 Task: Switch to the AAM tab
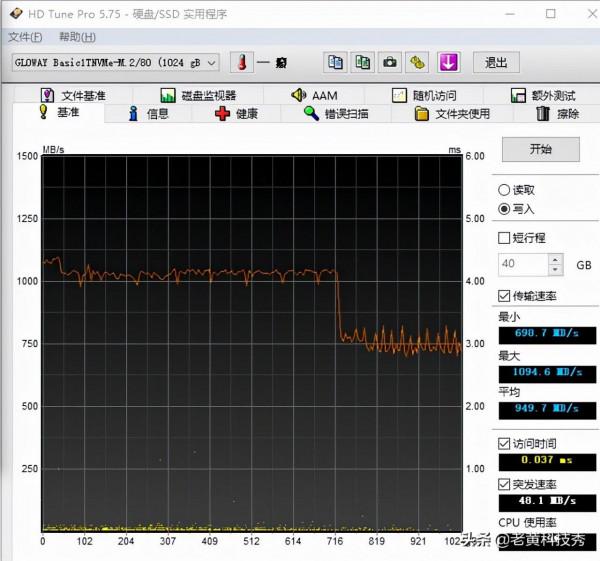[314, 95]
